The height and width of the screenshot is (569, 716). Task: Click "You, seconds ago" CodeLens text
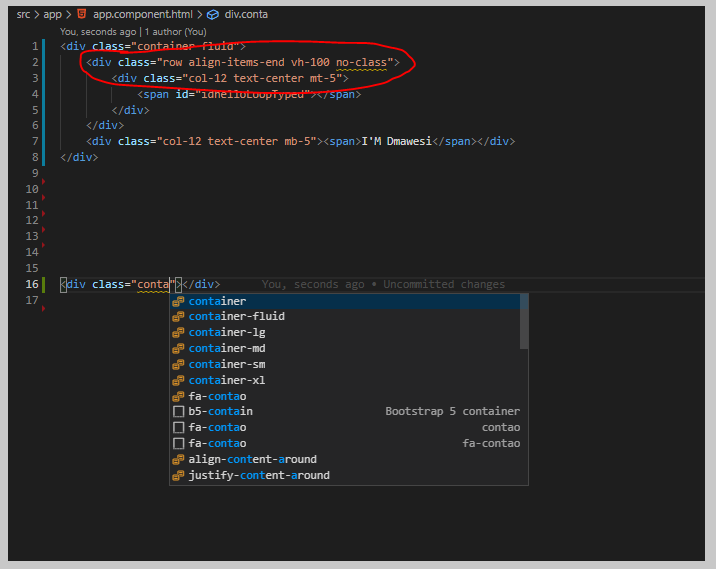(x=98, y=32)
